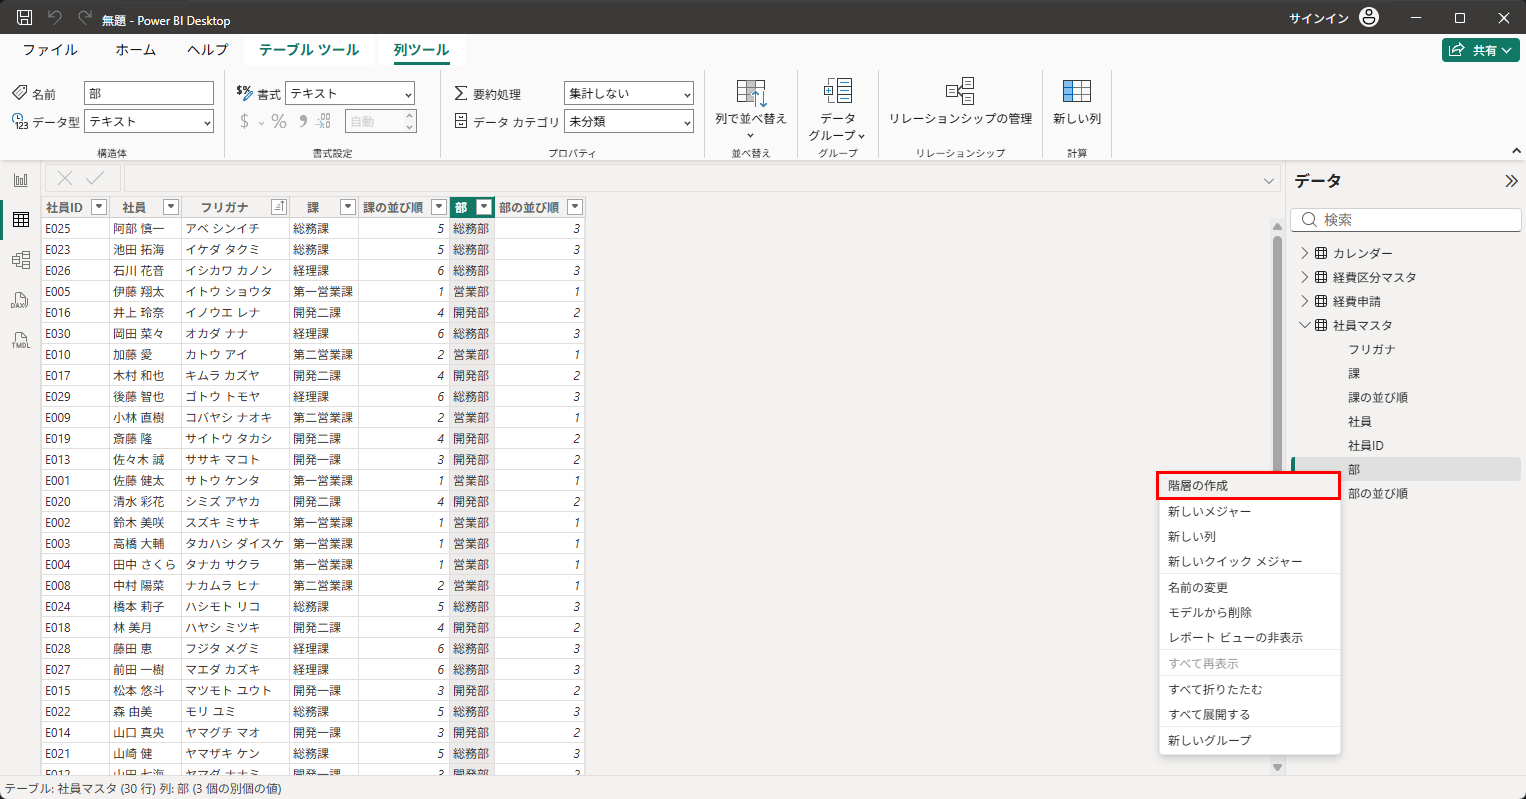Choose 新しいクイック メジャー from the context menu
1526x799 pixels.
1249,562
